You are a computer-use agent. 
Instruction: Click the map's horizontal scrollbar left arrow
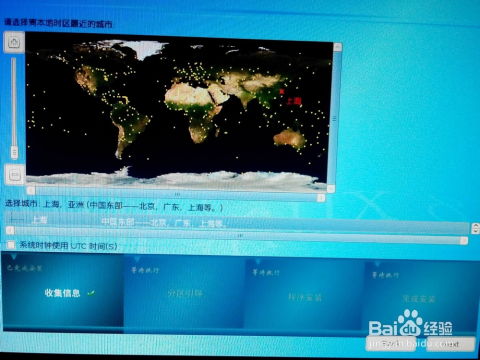click(x=31, y=190)
